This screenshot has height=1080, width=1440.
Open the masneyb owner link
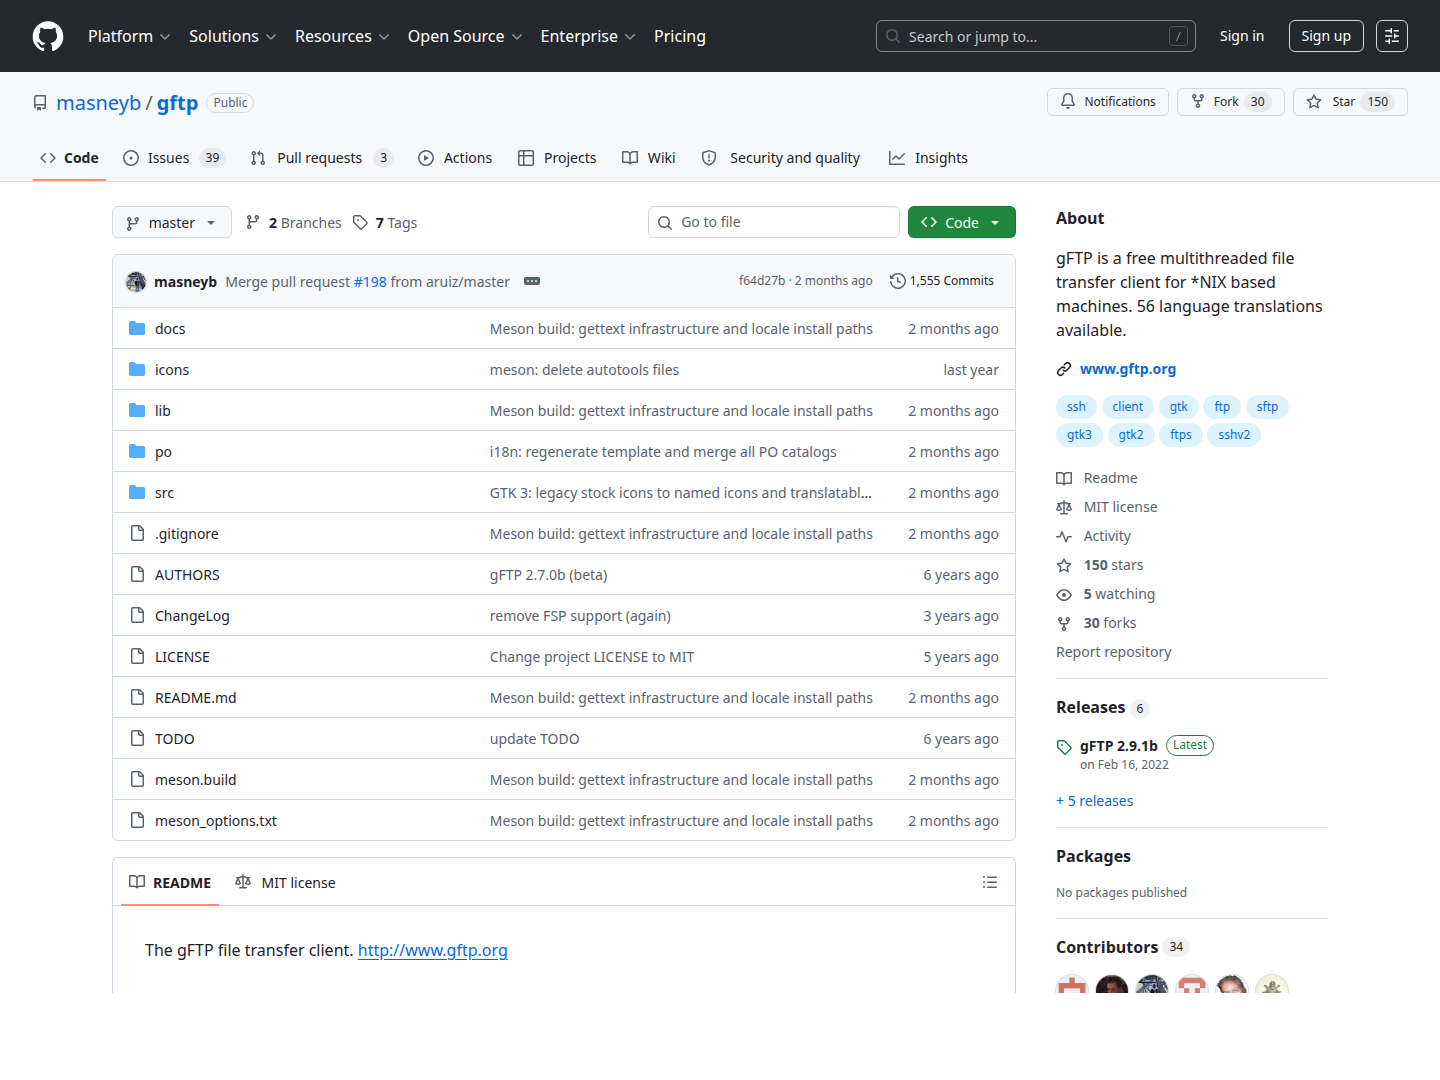(x=99, y=103)
